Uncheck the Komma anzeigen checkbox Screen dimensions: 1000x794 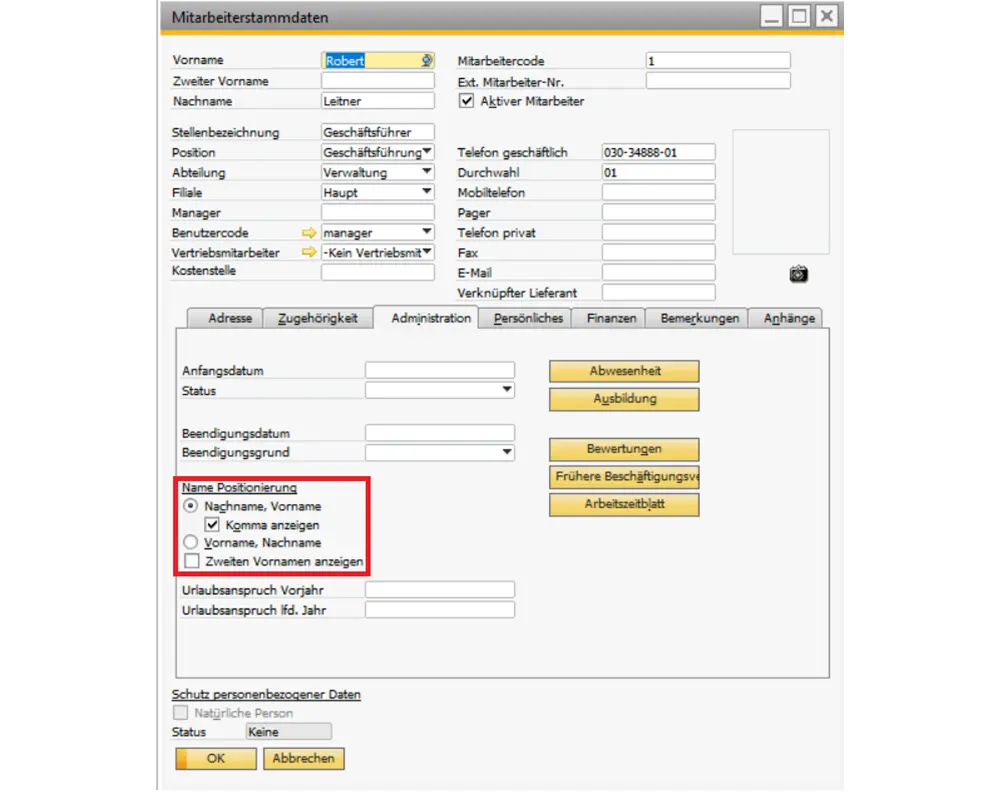tap(212, 525)
